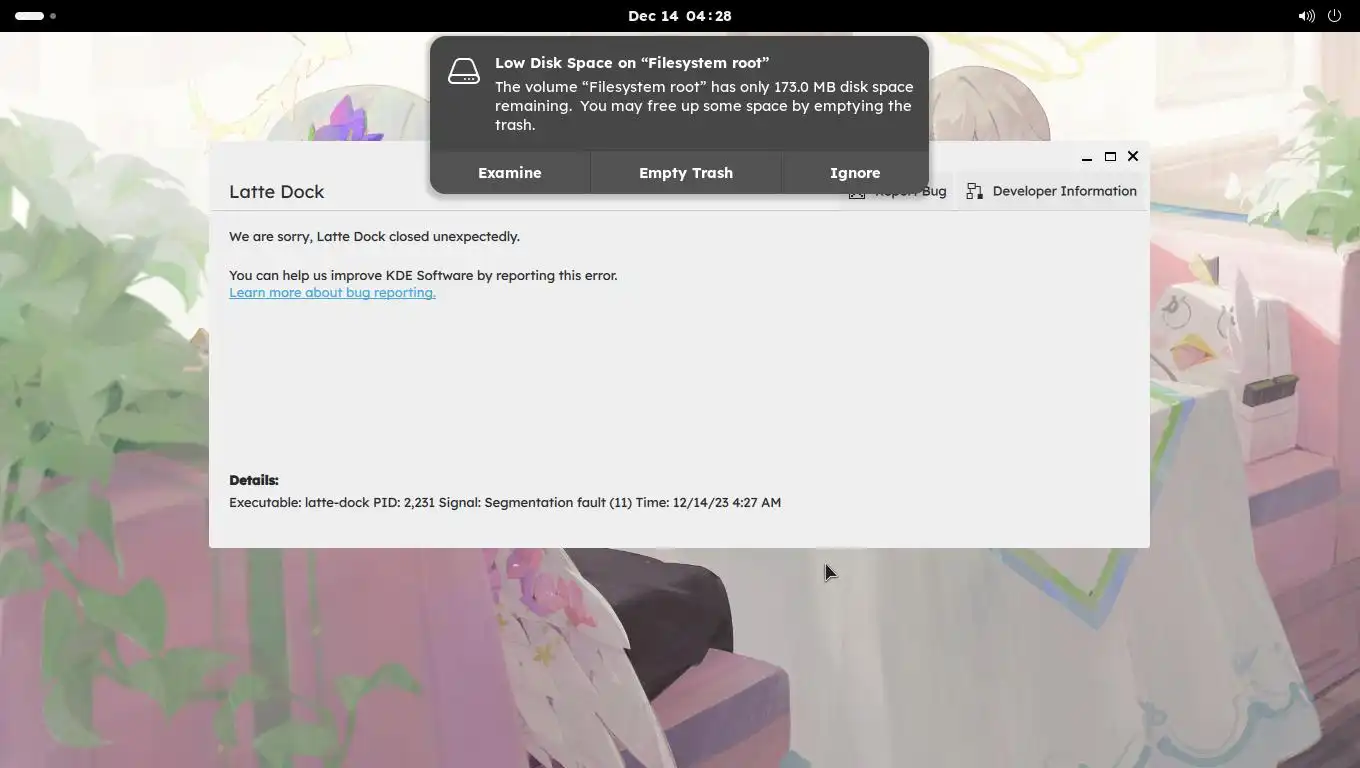Empty Trash from the low disk space notification
This screenshot has height=768, width=1360.
686,173
